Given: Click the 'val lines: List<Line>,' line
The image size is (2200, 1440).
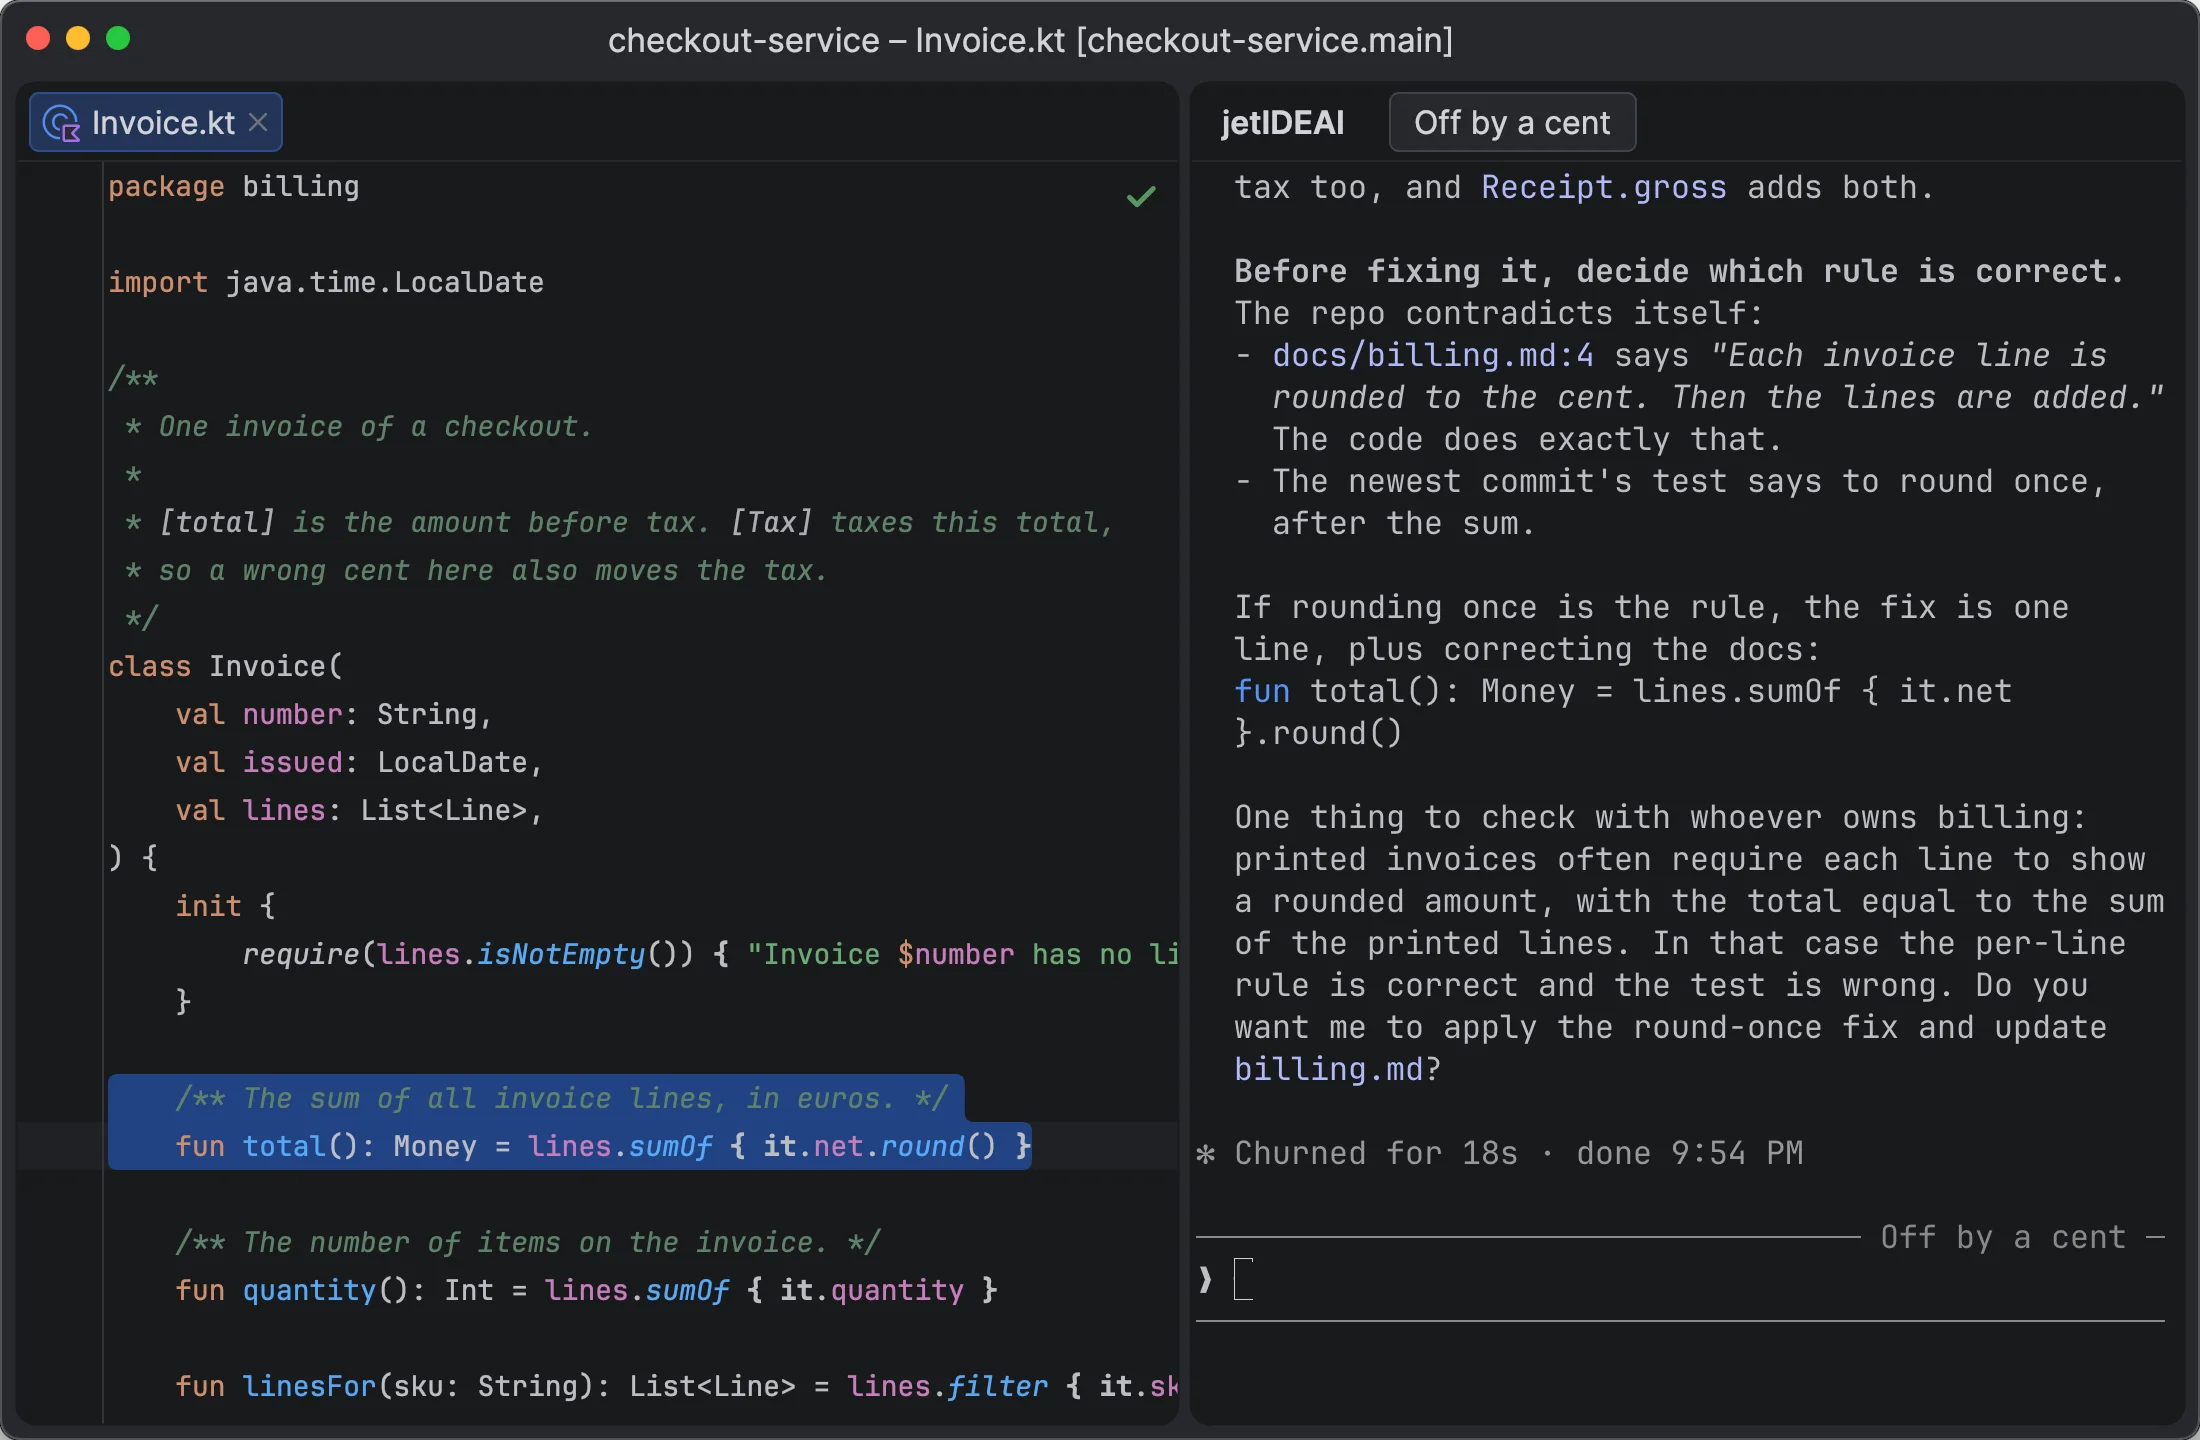Looking at the screenshot, I should pyautogui.click(x=359, y=810).
